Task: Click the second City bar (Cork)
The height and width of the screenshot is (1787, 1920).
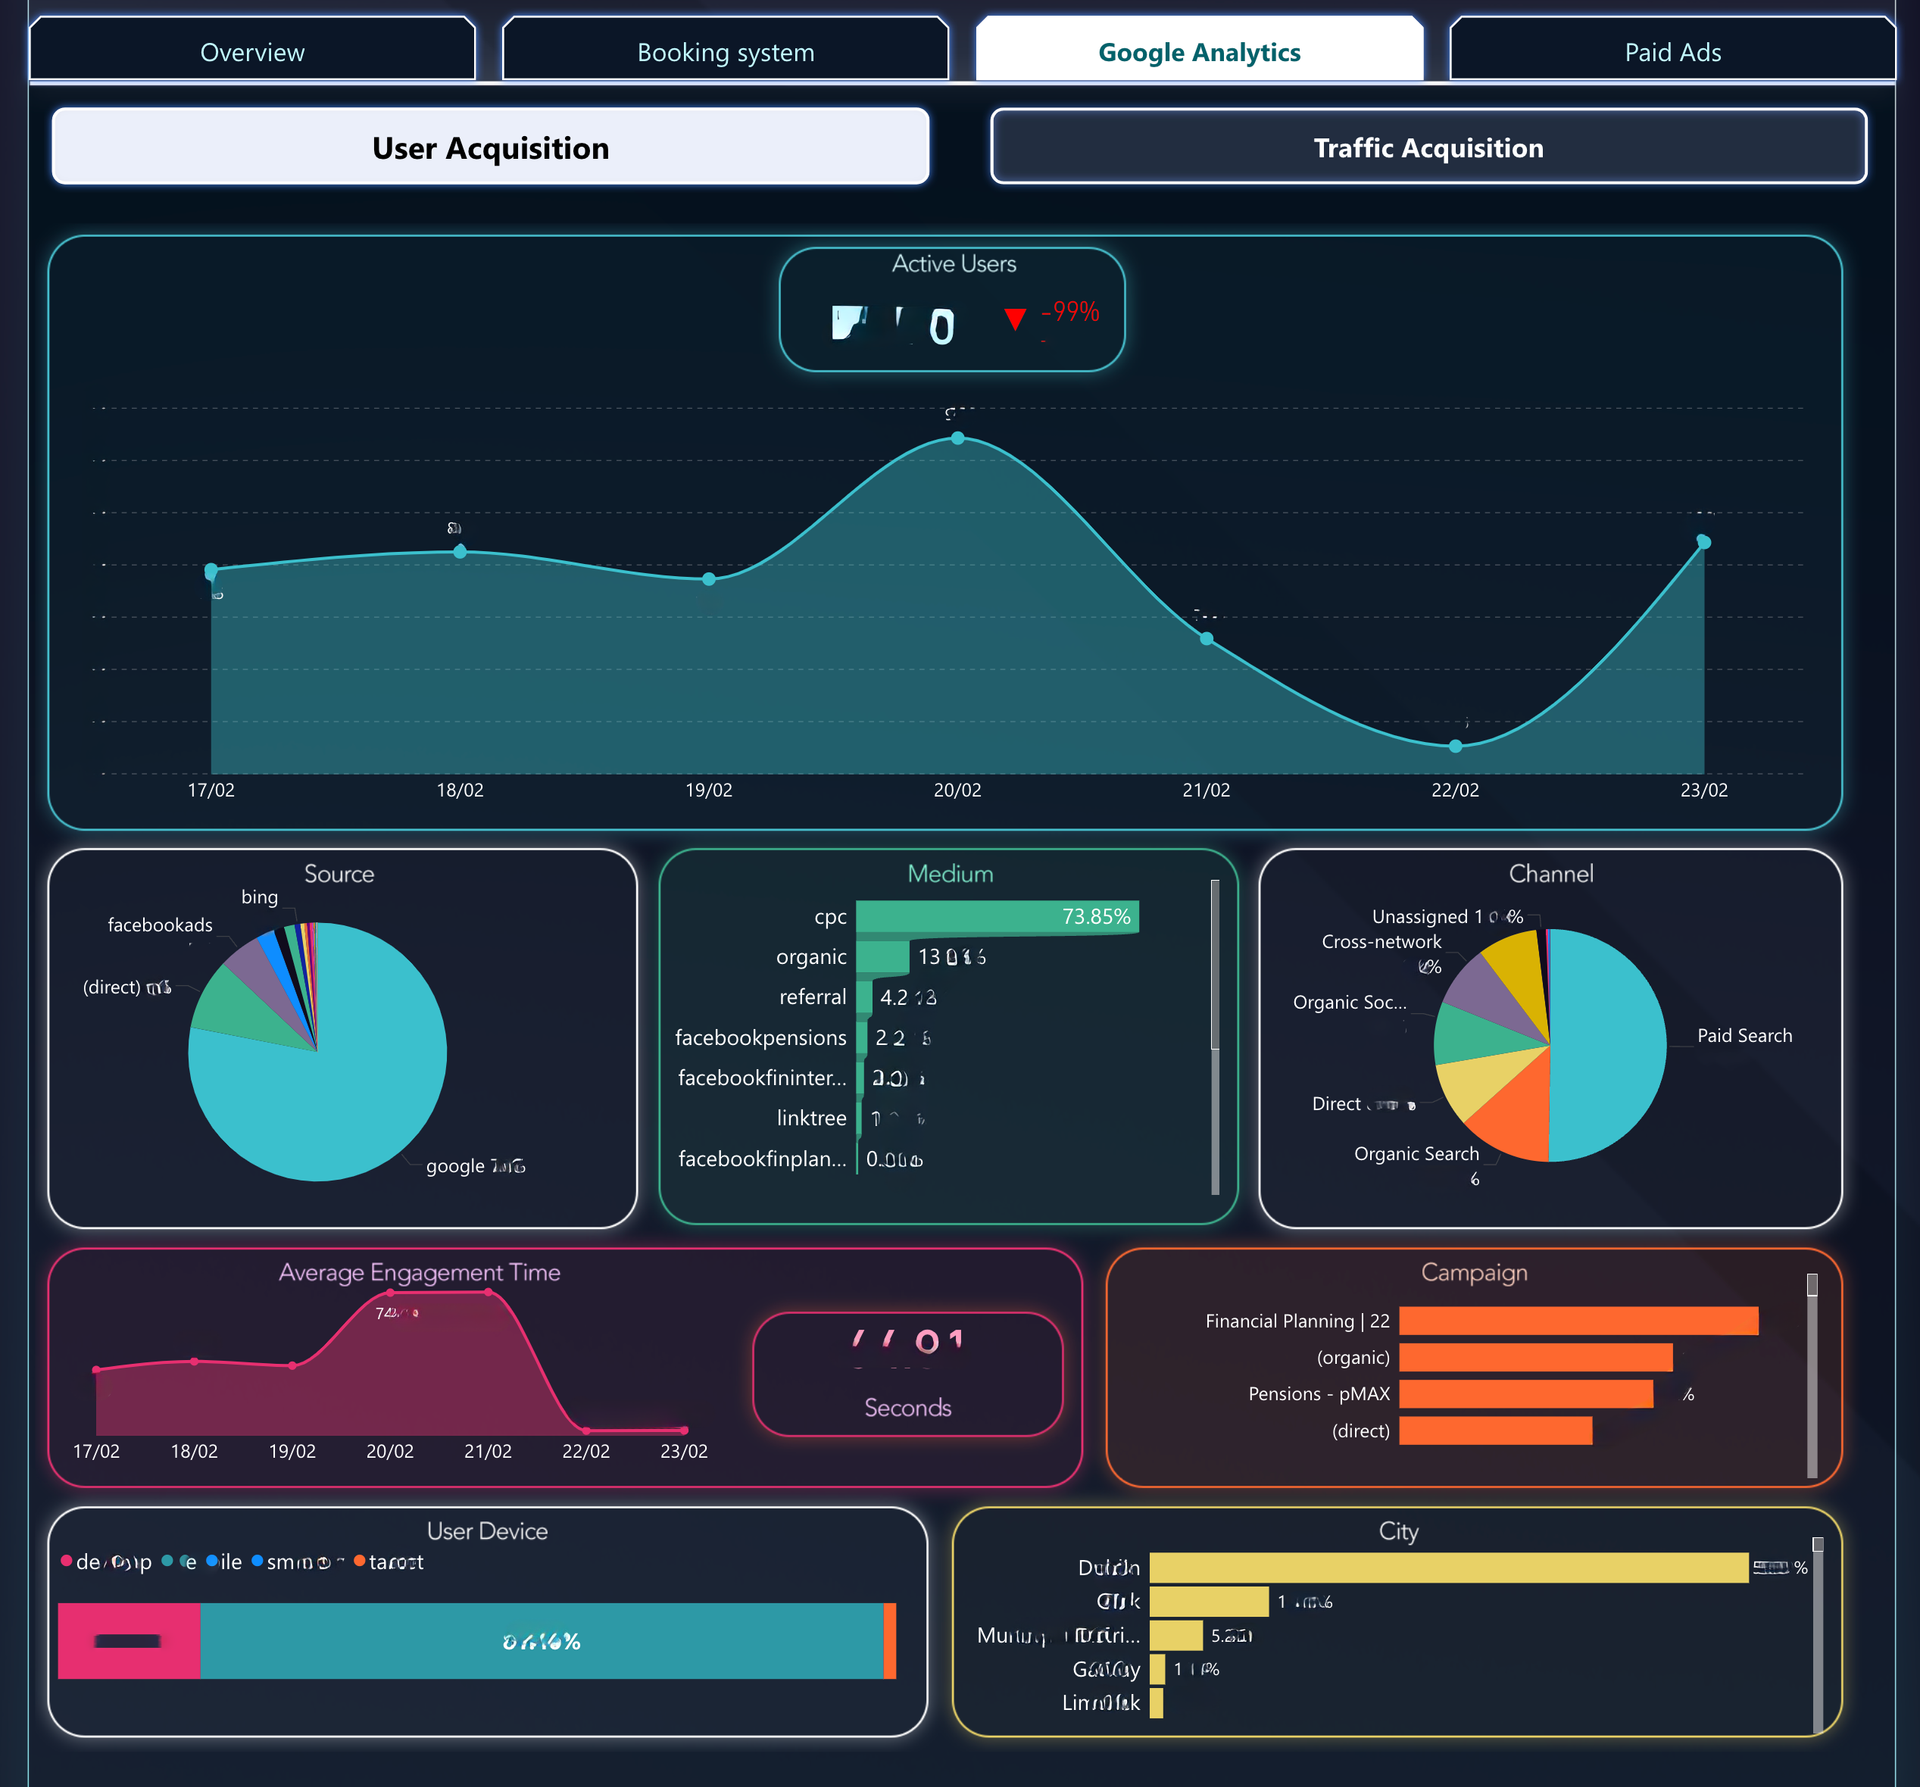Action: 1209,1601
